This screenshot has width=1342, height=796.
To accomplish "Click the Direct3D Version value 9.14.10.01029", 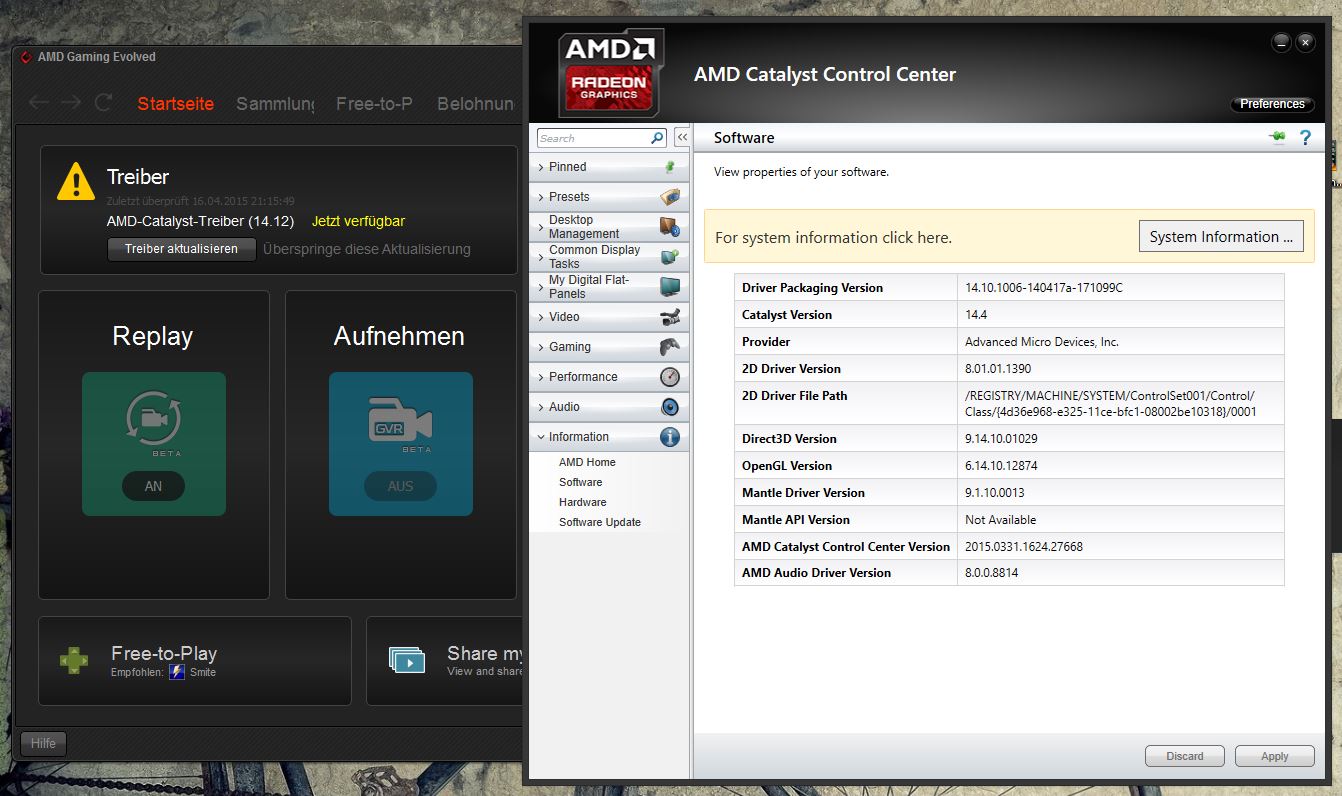I will 1001,439.
